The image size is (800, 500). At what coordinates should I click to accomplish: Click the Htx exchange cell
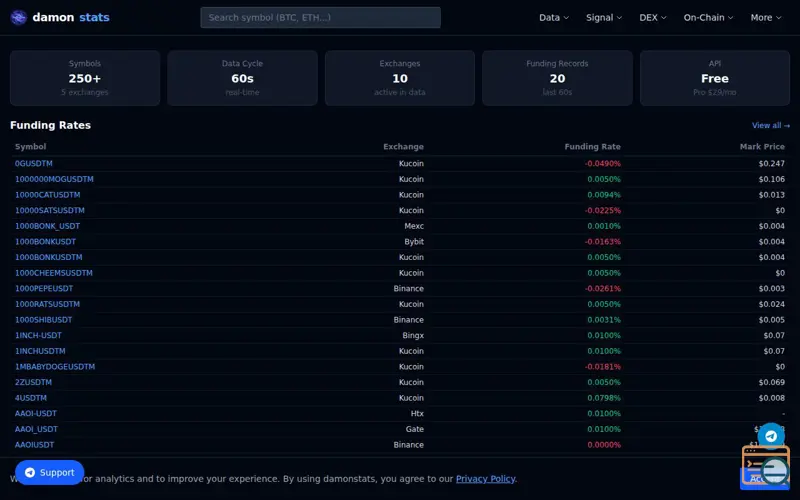417,413
